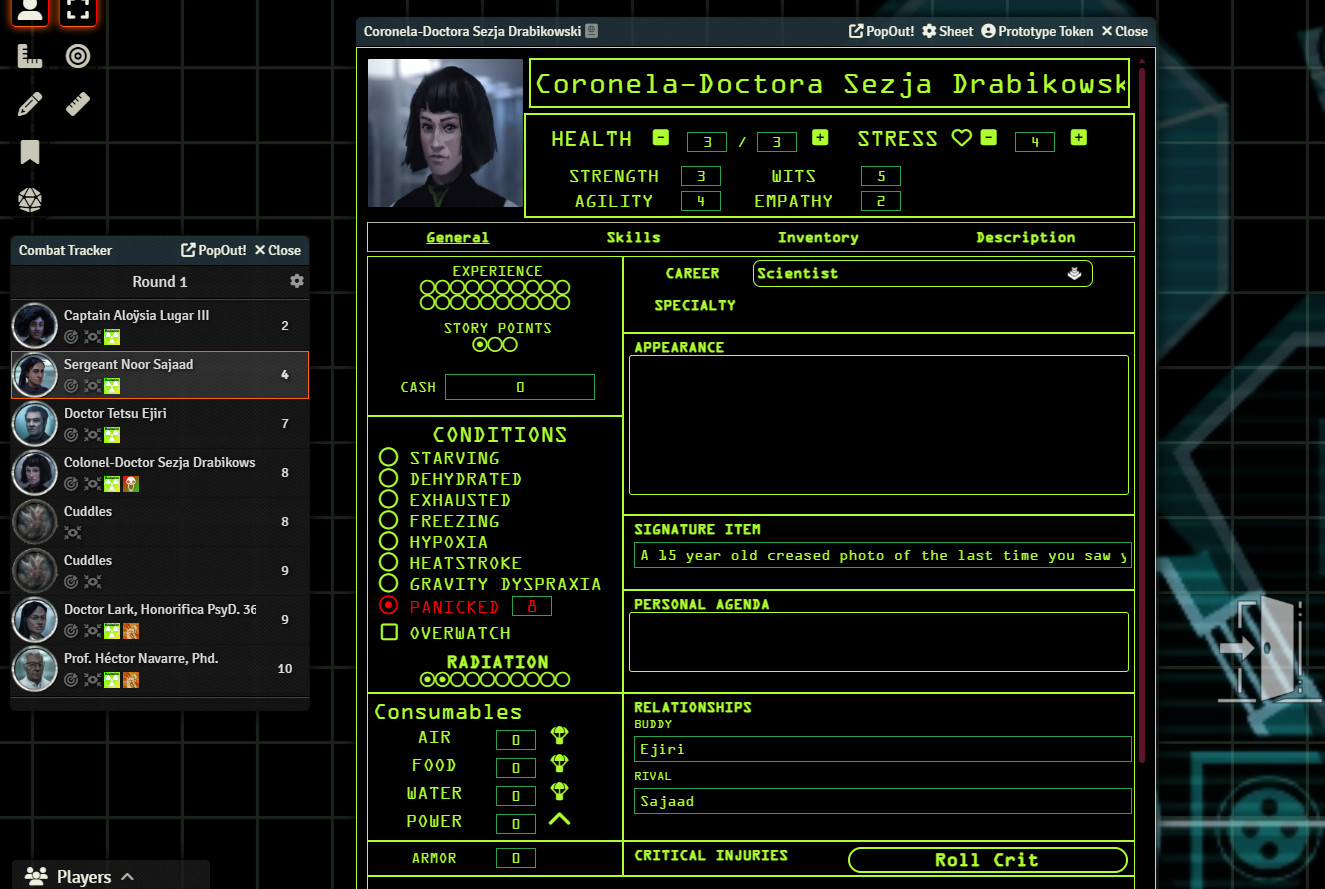
Task: Click the second Story Points pip
Action: click(x=495, y=344)
